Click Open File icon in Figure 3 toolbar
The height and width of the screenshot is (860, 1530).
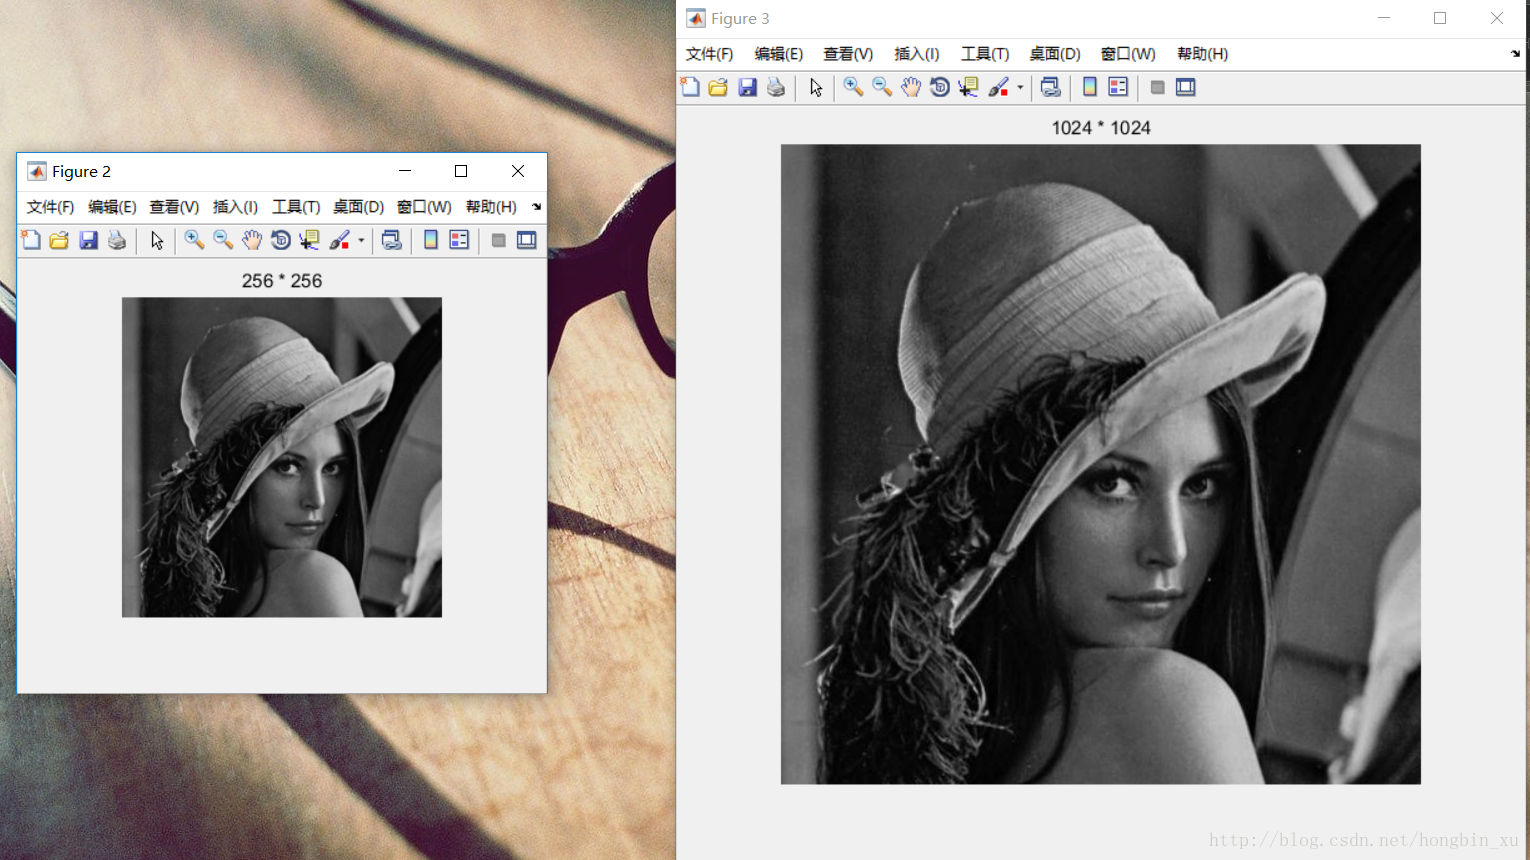click(718, 88)
